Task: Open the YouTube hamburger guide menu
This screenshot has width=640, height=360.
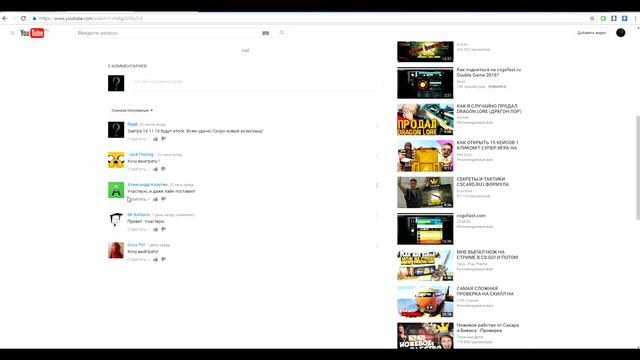Action: (12, 33)
